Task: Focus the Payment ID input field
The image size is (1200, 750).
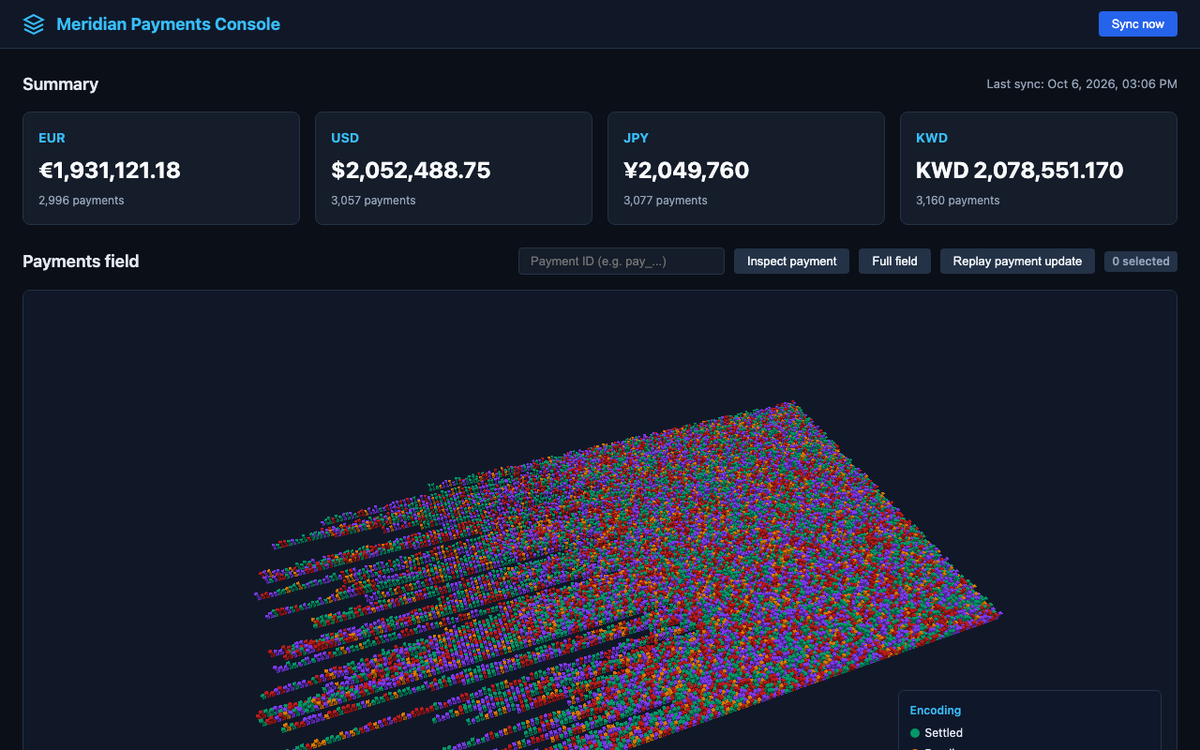Action: pos(621,261)
